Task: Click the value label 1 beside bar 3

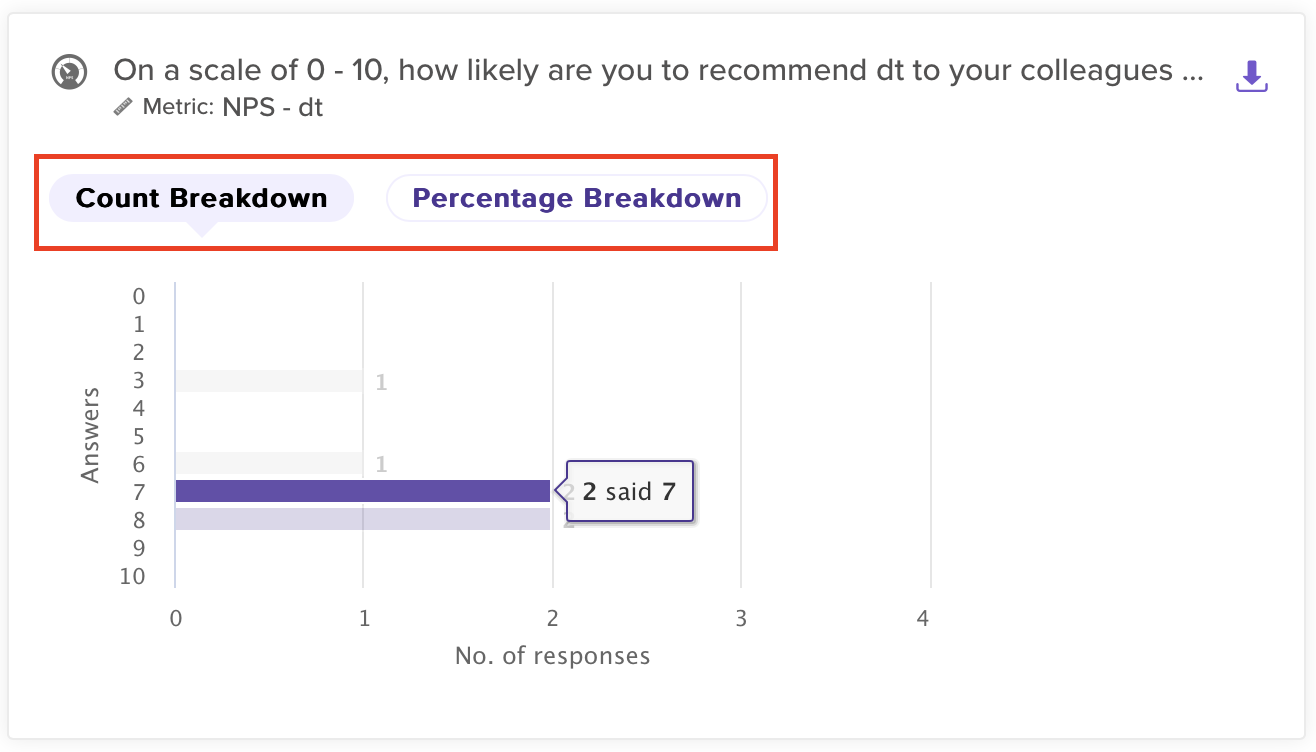Action: pyautogui.click(x=381, y=381)
